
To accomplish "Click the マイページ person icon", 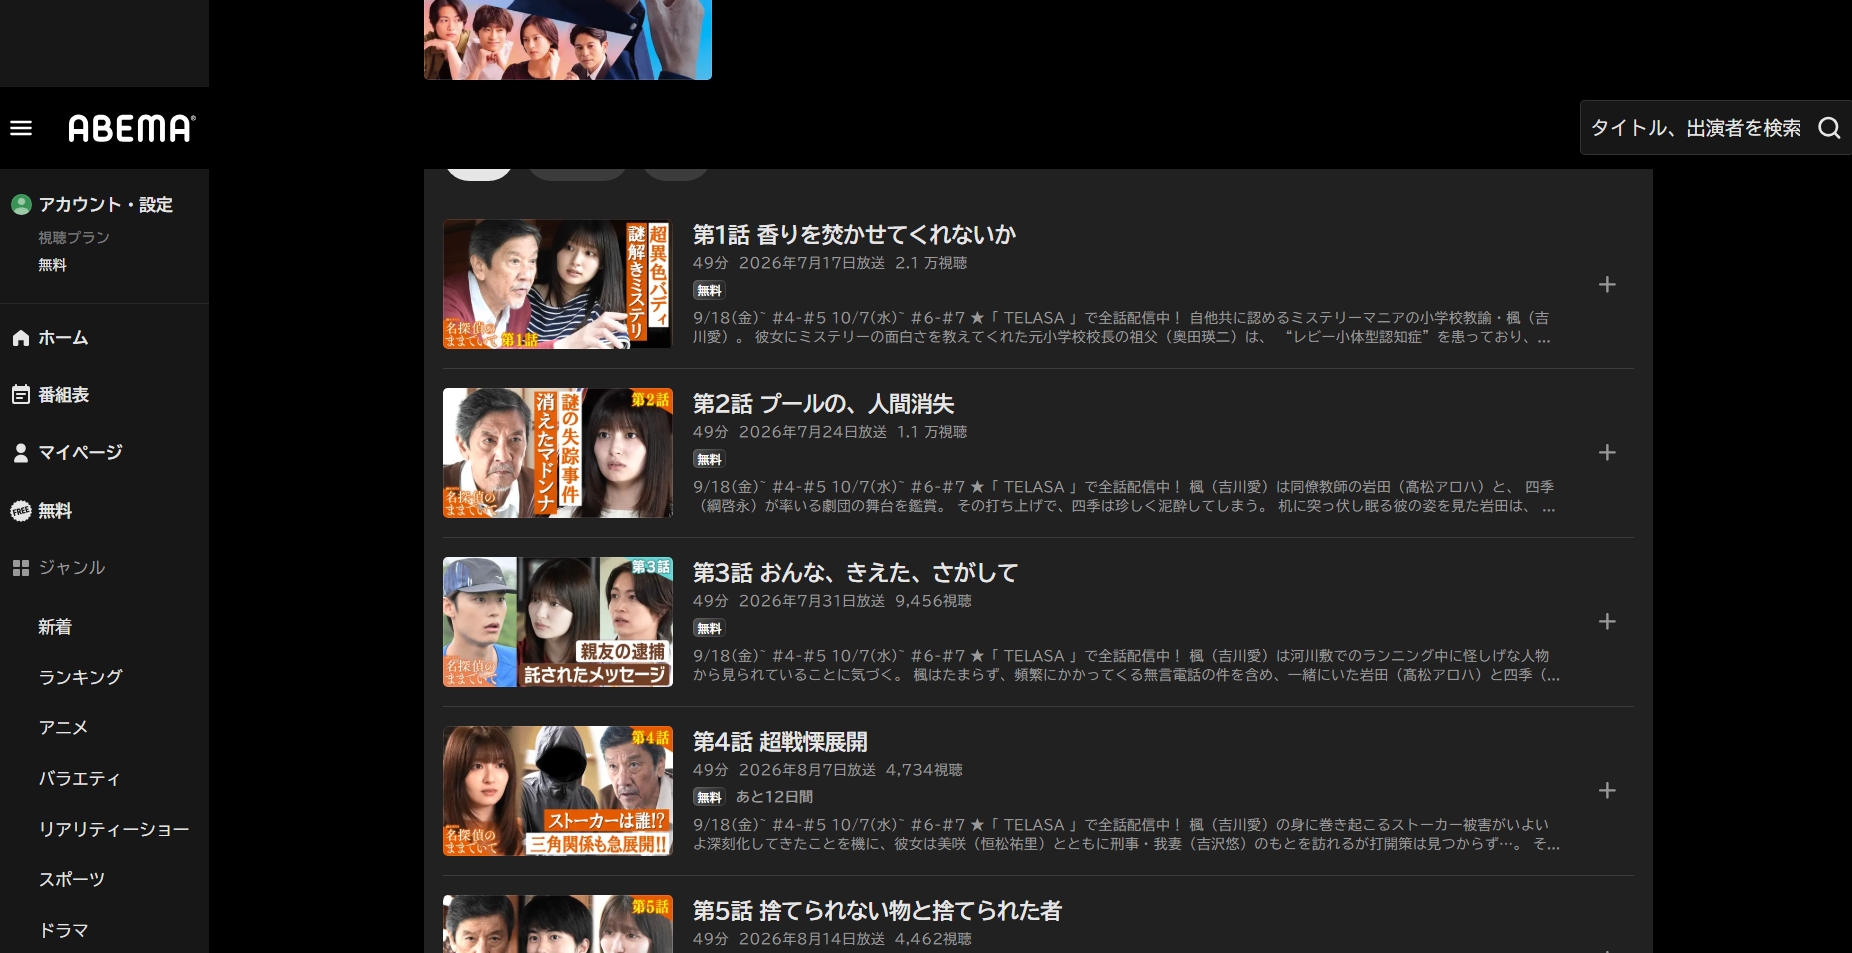I will [21, 453].
